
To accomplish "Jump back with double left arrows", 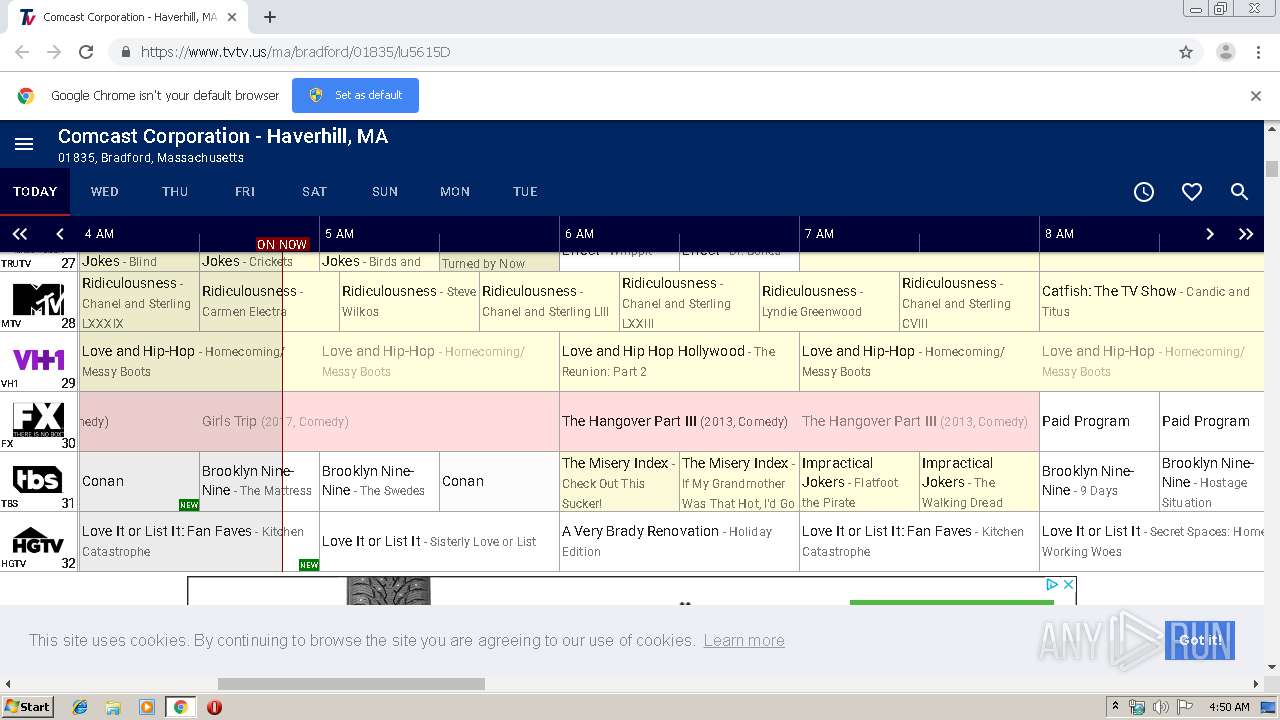I will point(19,234).
